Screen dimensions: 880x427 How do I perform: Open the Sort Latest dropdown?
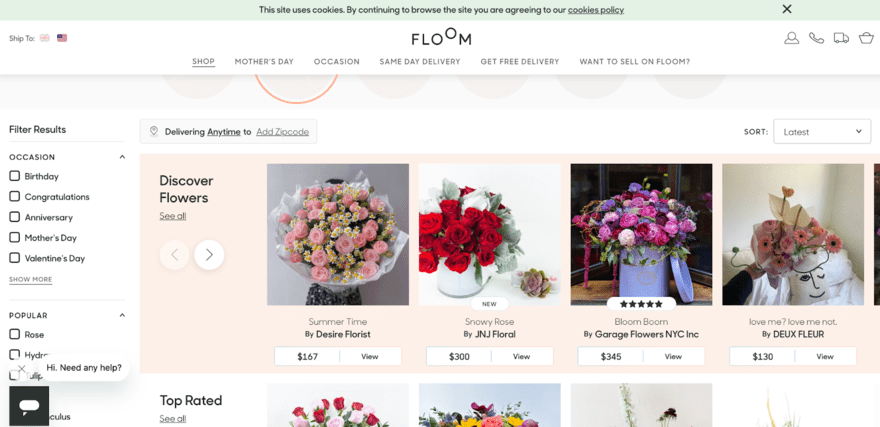coord(822,131)
